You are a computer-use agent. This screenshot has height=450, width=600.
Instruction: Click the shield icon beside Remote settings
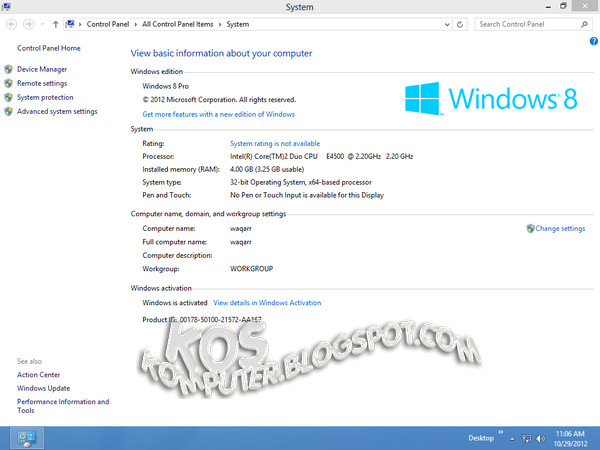[8, 83]
